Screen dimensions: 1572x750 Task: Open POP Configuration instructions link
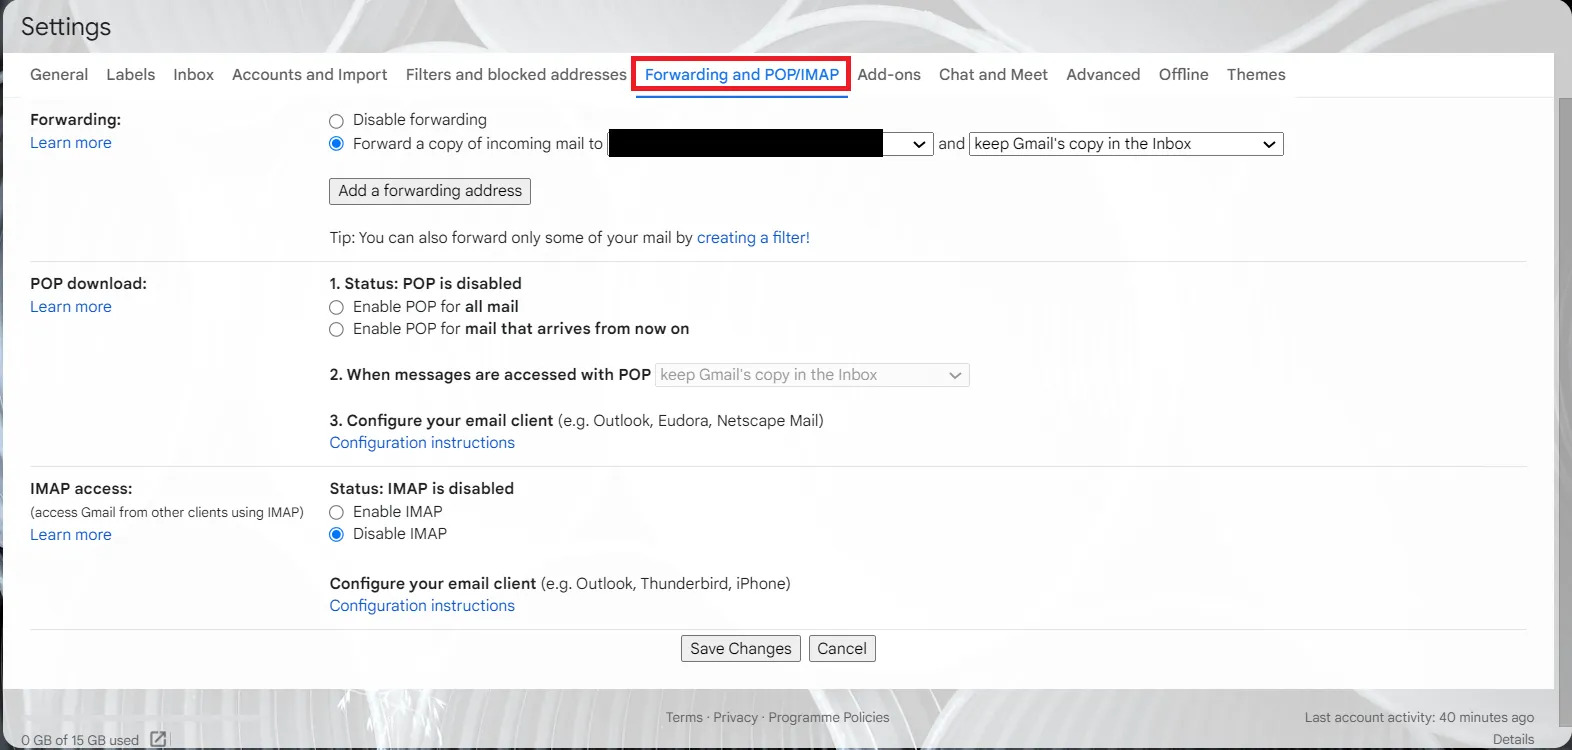422,443
